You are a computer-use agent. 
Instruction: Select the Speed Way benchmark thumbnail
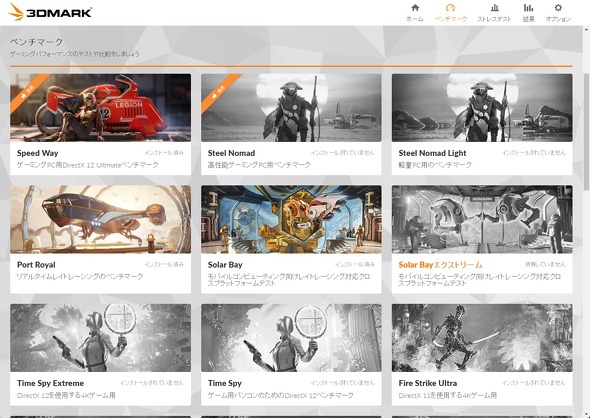pos(100,108)
